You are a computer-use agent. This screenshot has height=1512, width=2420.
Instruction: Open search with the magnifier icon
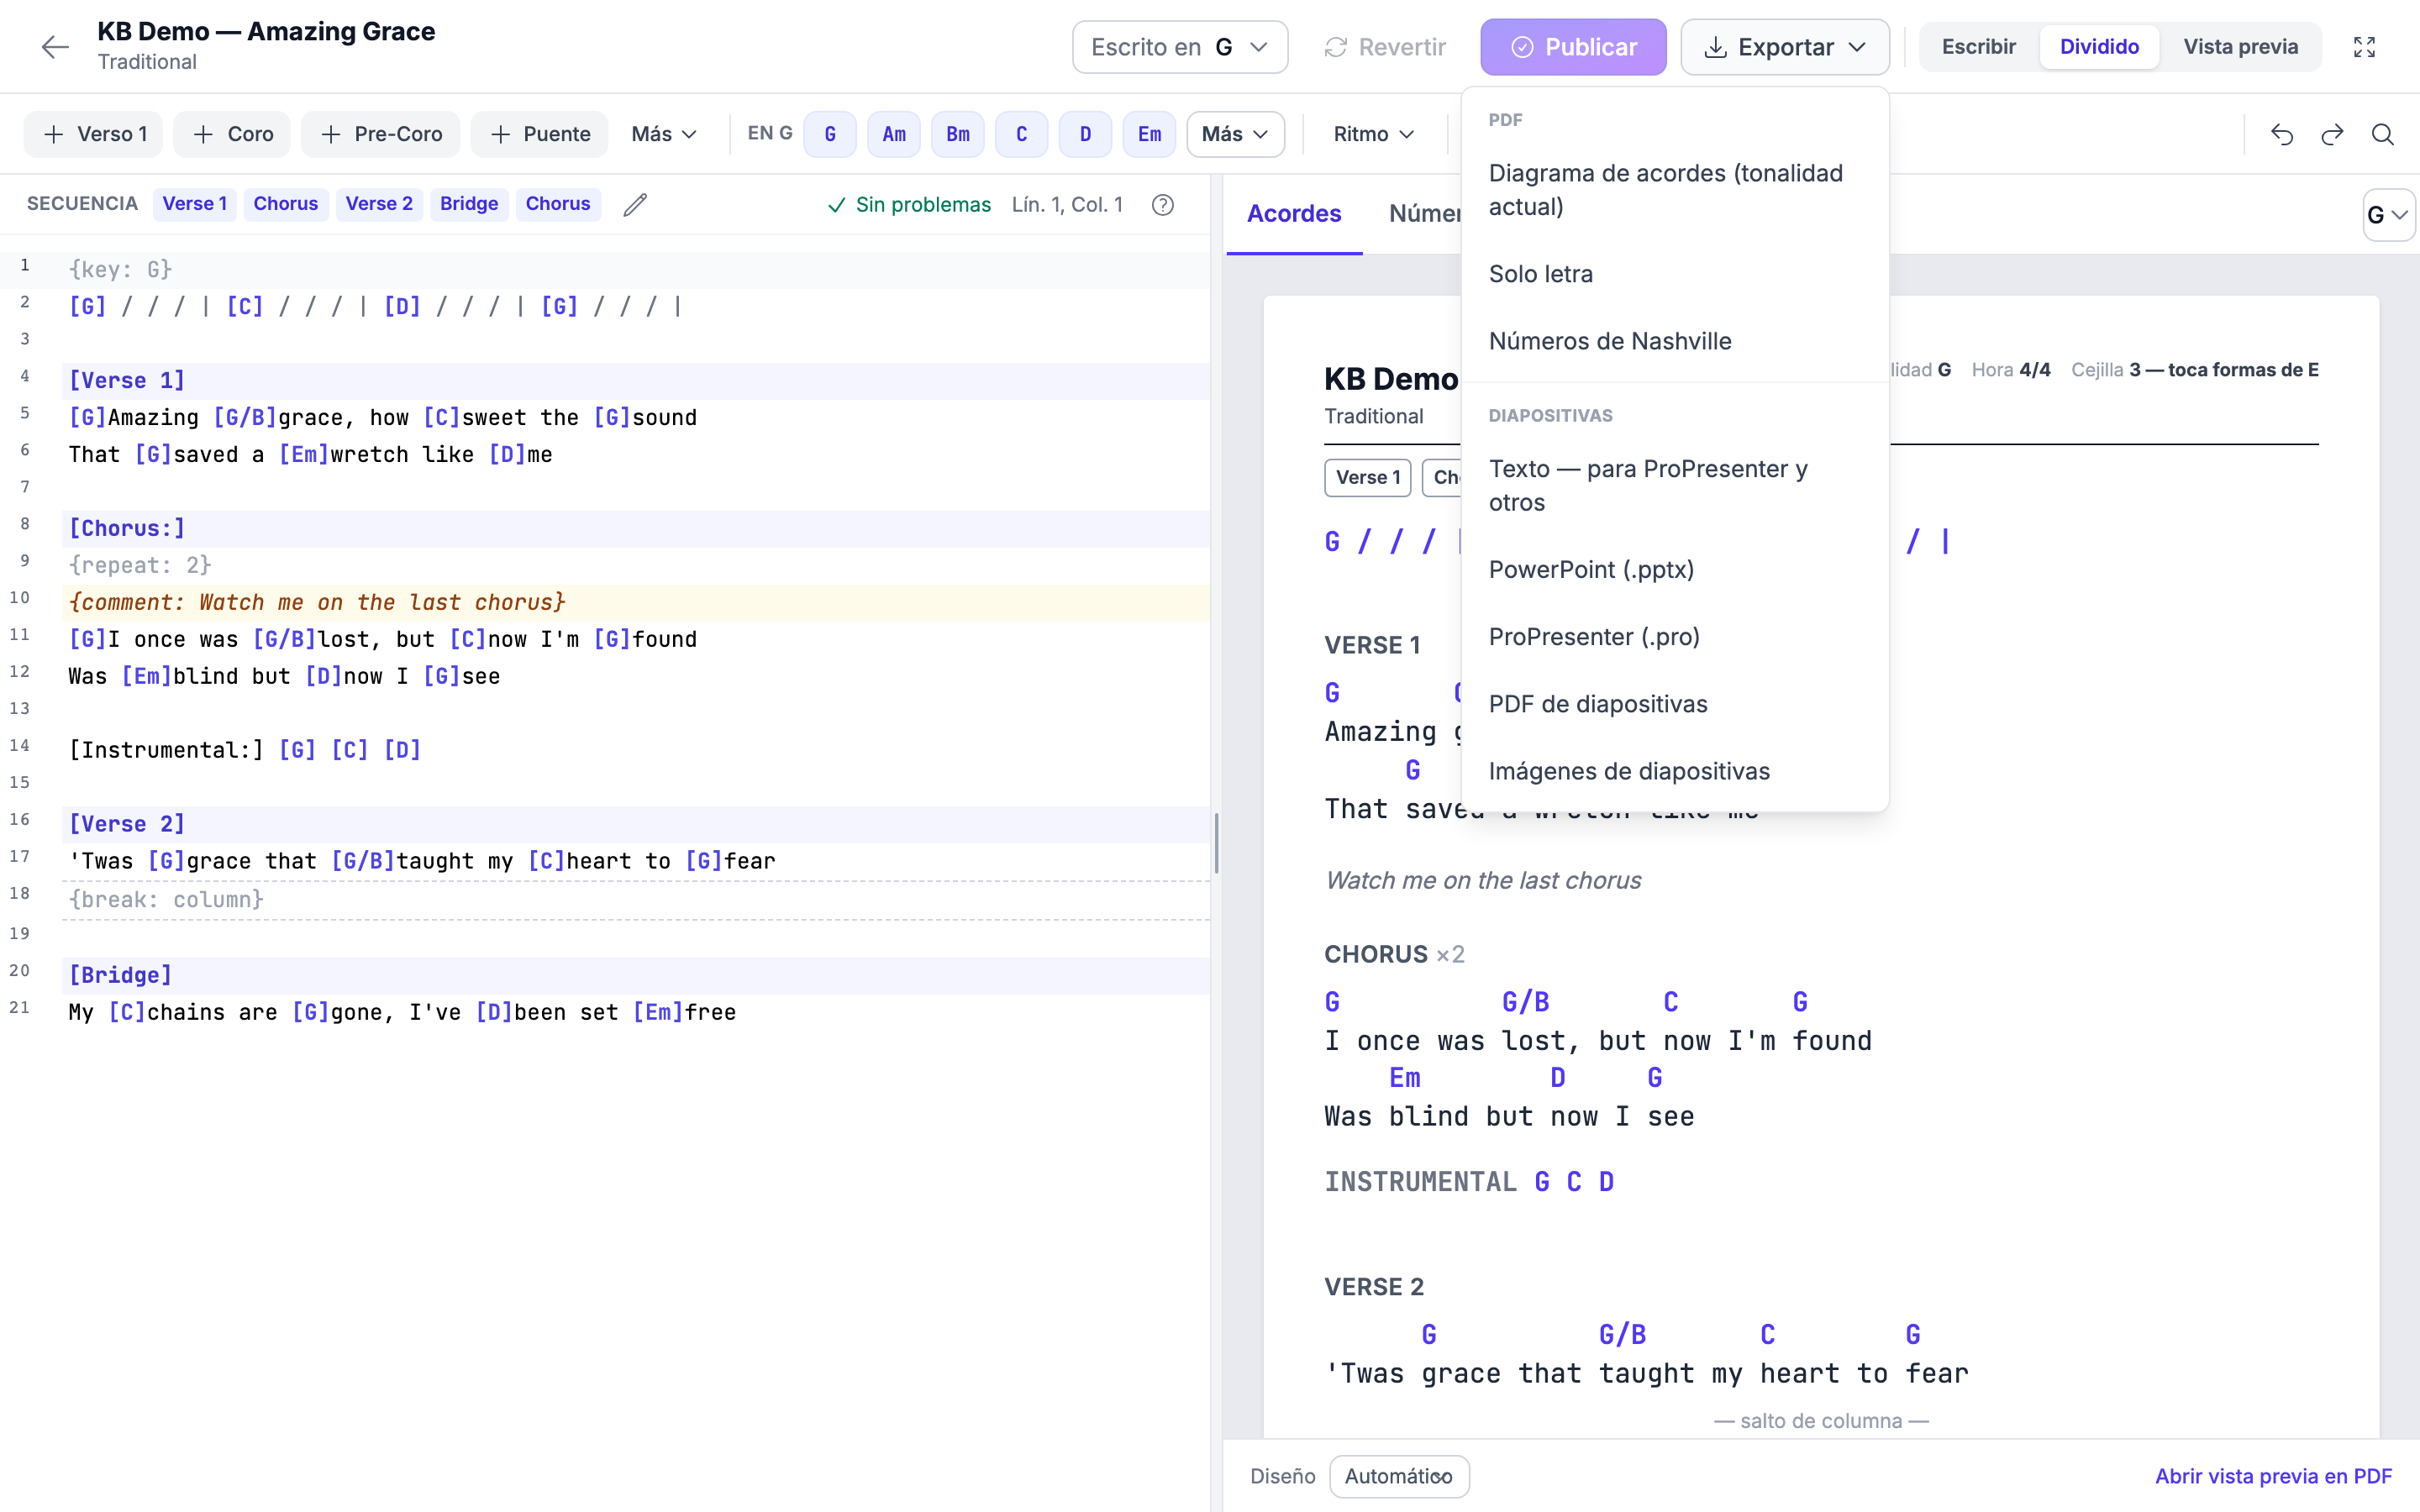(2383, 134)
